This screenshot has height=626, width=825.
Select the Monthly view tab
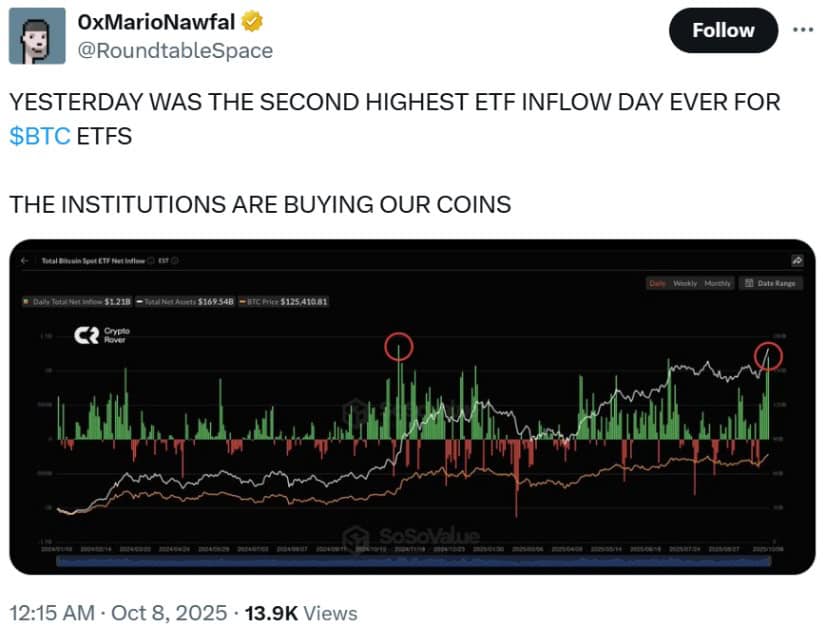tap(718, 283)
